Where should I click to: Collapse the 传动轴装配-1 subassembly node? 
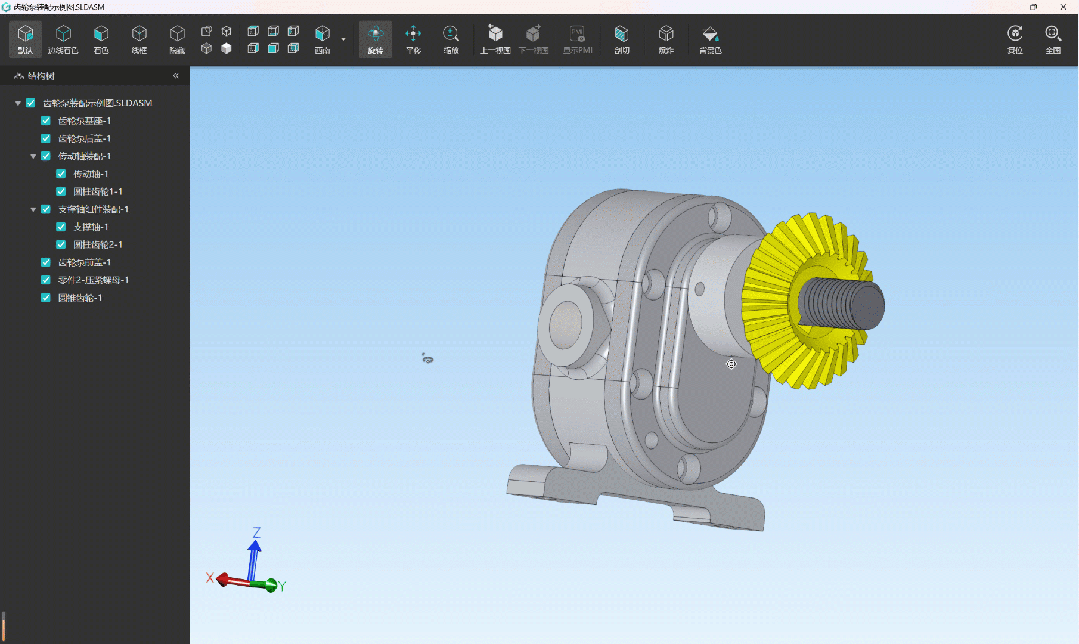33,156
